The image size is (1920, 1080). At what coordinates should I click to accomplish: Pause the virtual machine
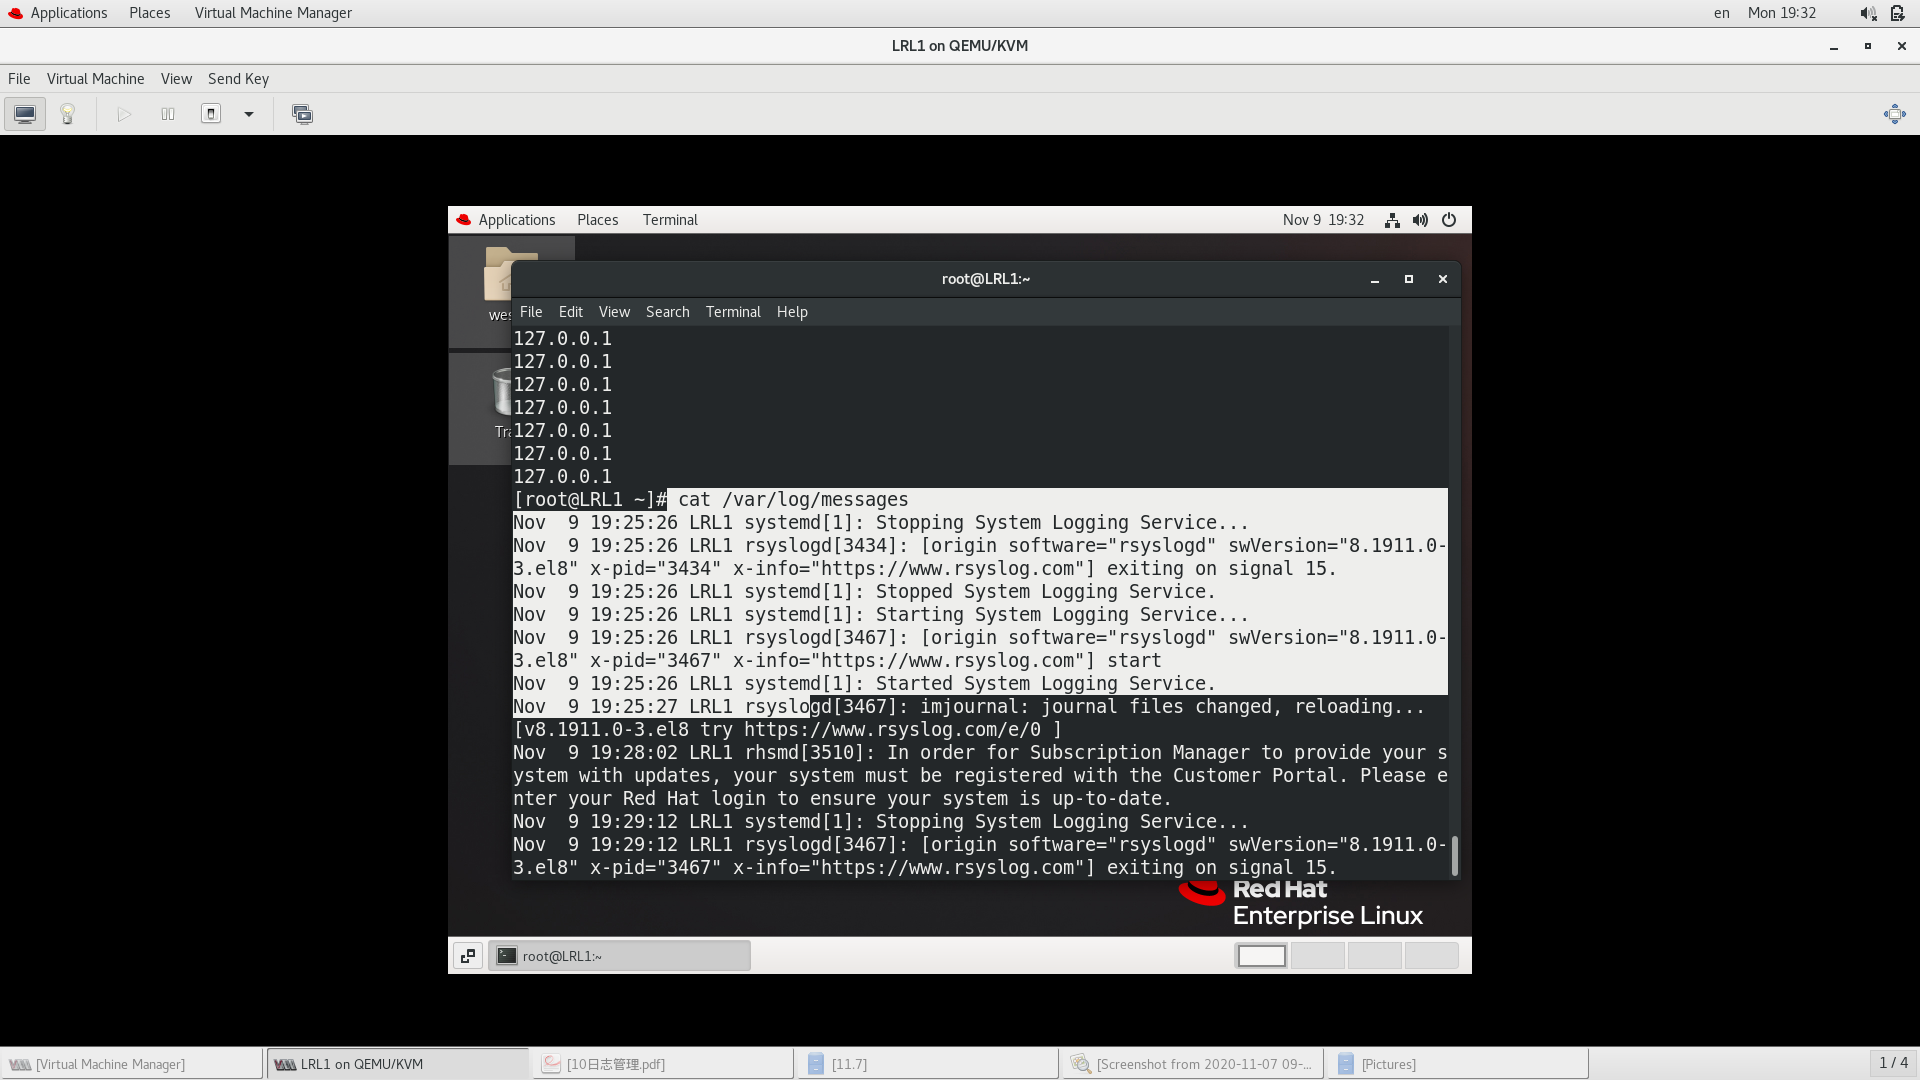coord(168,114)
